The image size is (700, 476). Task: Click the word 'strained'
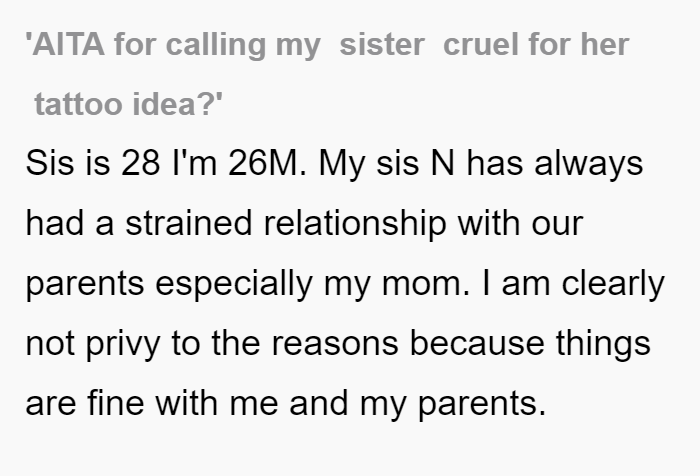coord(189,223)
